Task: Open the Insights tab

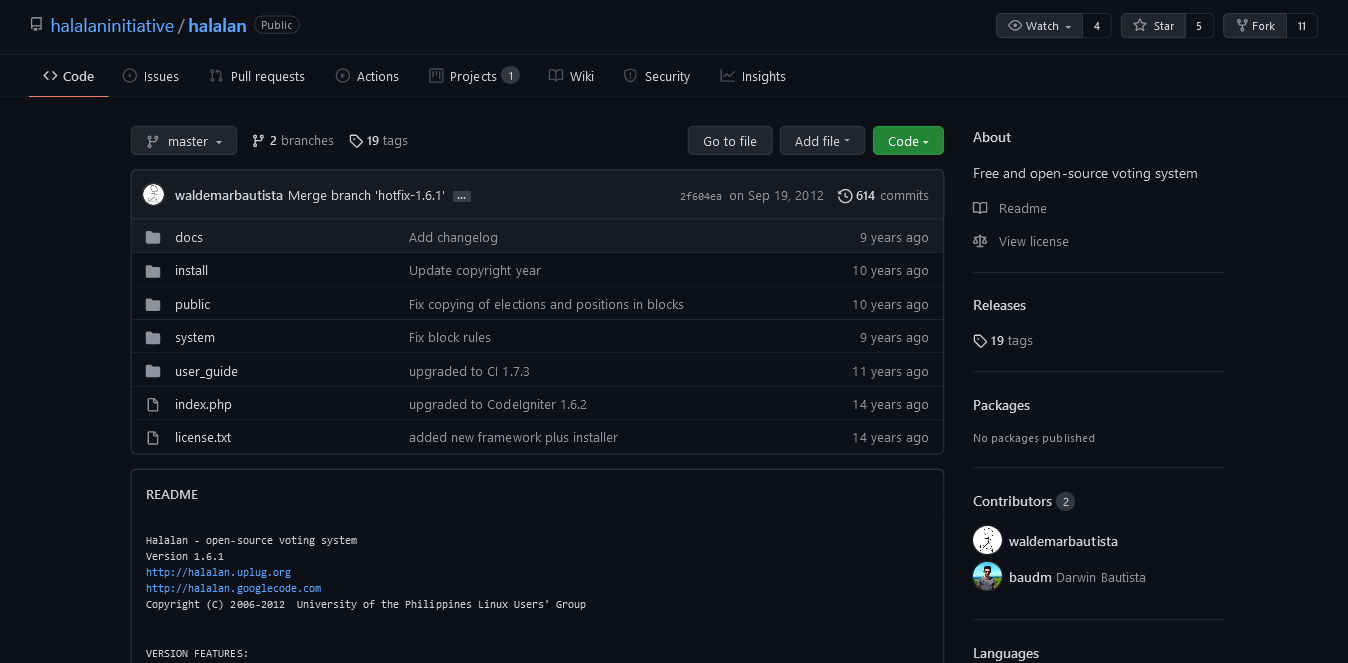Action: click(753, 76)
